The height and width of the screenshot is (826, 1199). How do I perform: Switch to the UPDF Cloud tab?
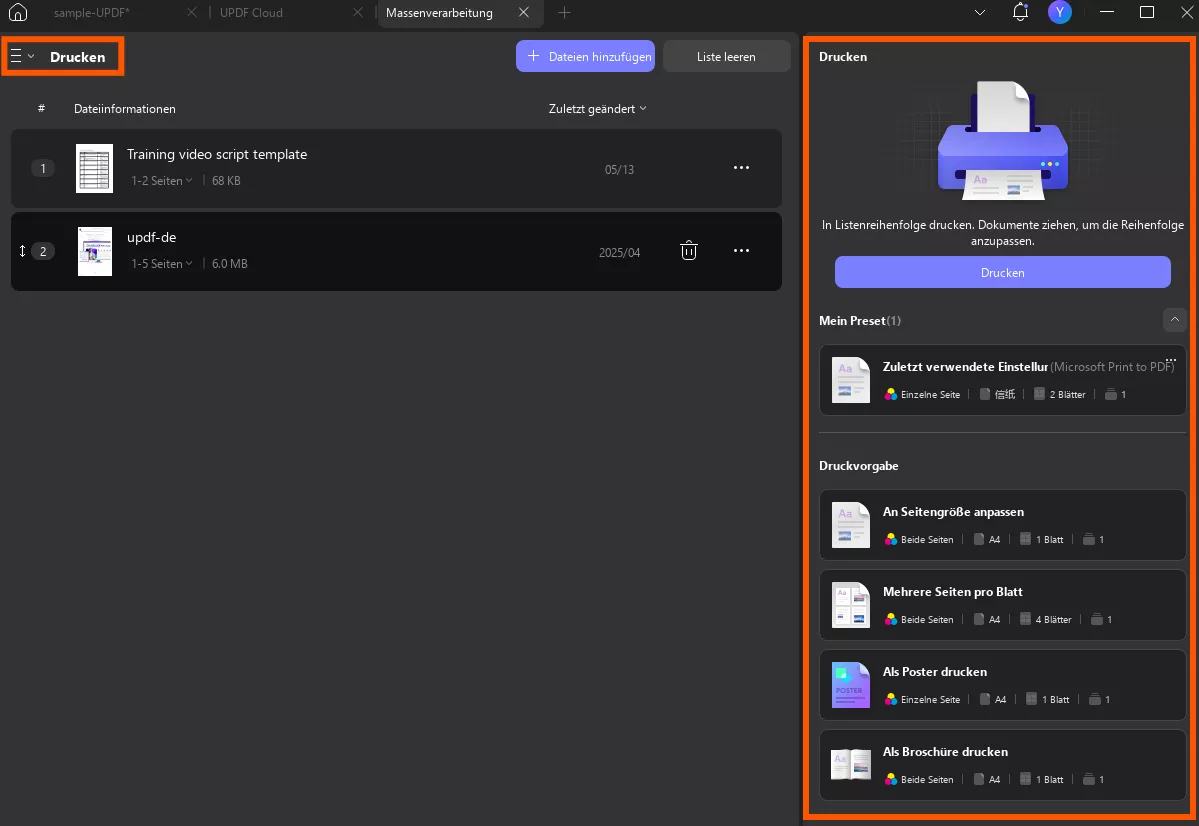coord(252,13)
